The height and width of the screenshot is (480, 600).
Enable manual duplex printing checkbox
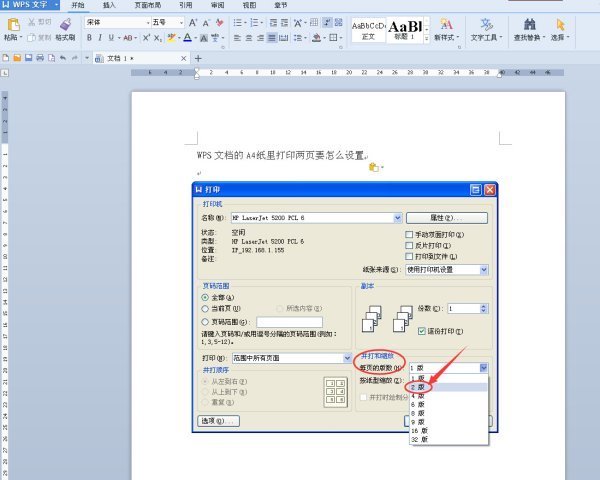click(x=408, y=235)
